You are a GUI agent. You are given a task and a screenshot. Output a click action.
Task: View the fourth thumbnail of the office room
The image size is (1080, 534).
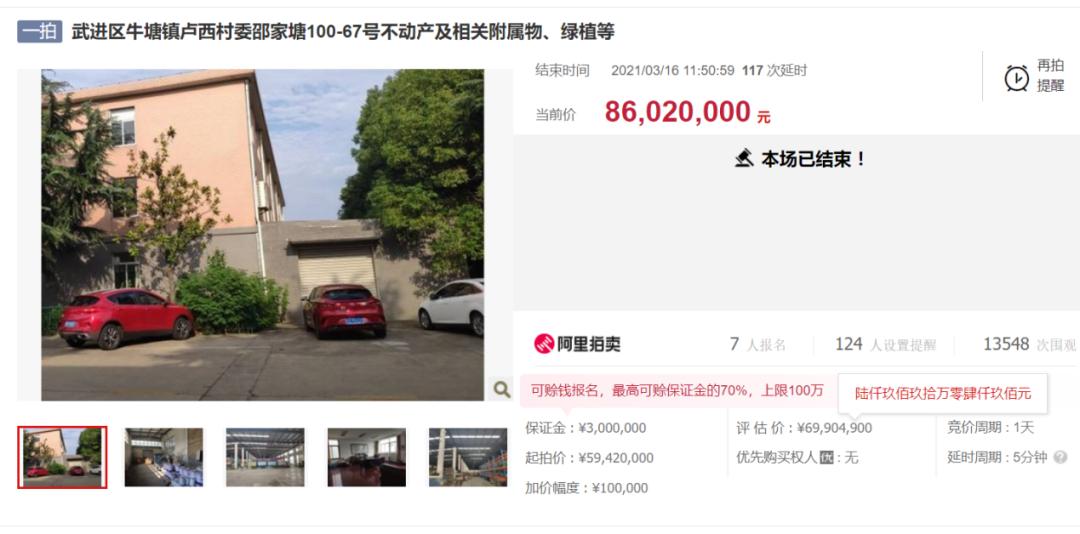366,458
